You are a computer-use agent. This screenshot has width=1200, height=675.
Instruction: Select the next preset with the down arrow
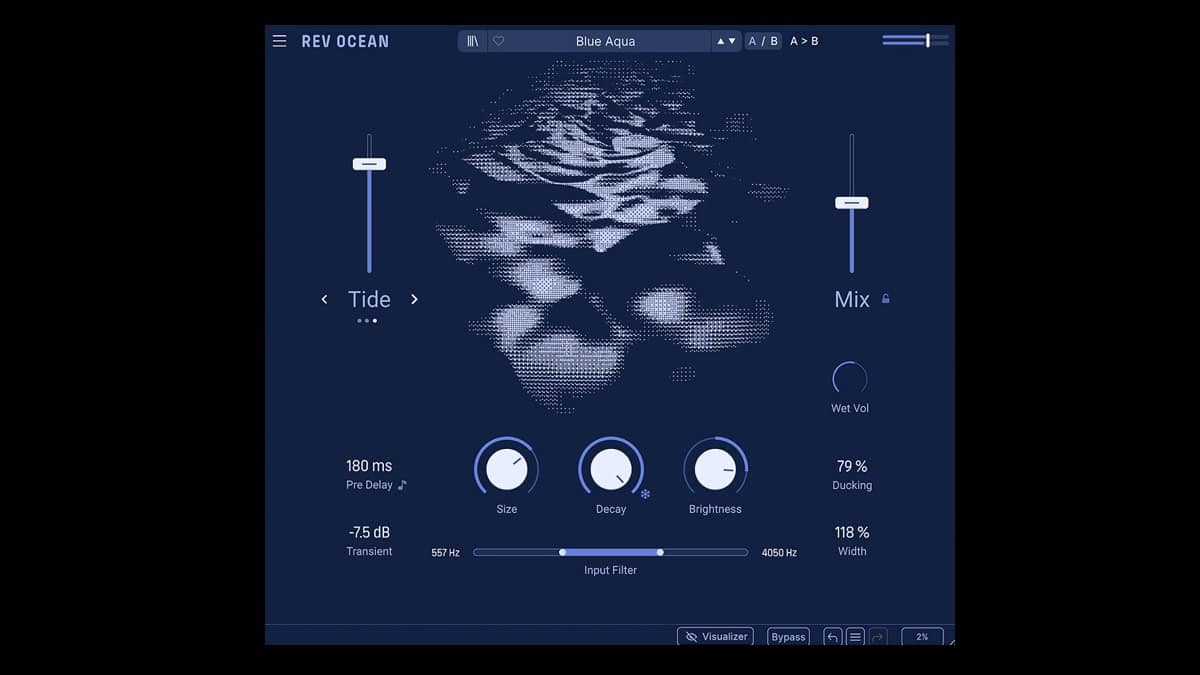tap(732, 41)
